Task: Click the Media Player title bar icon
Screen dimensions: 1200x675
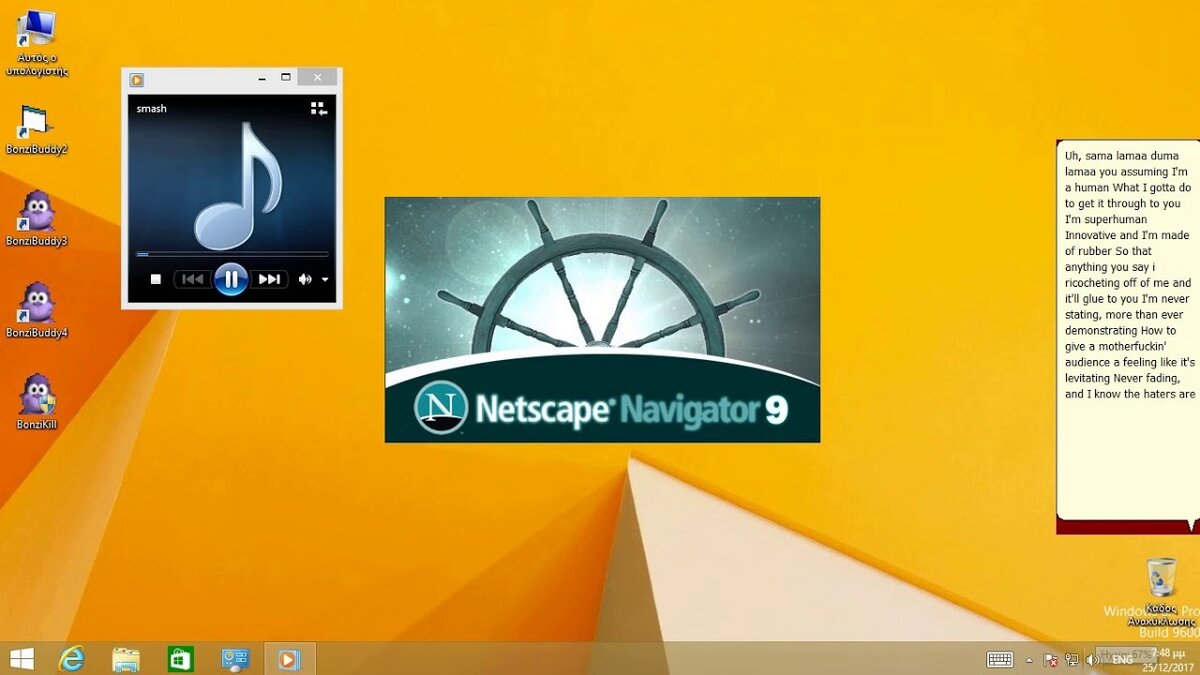Action: click(x=137, y=79)
